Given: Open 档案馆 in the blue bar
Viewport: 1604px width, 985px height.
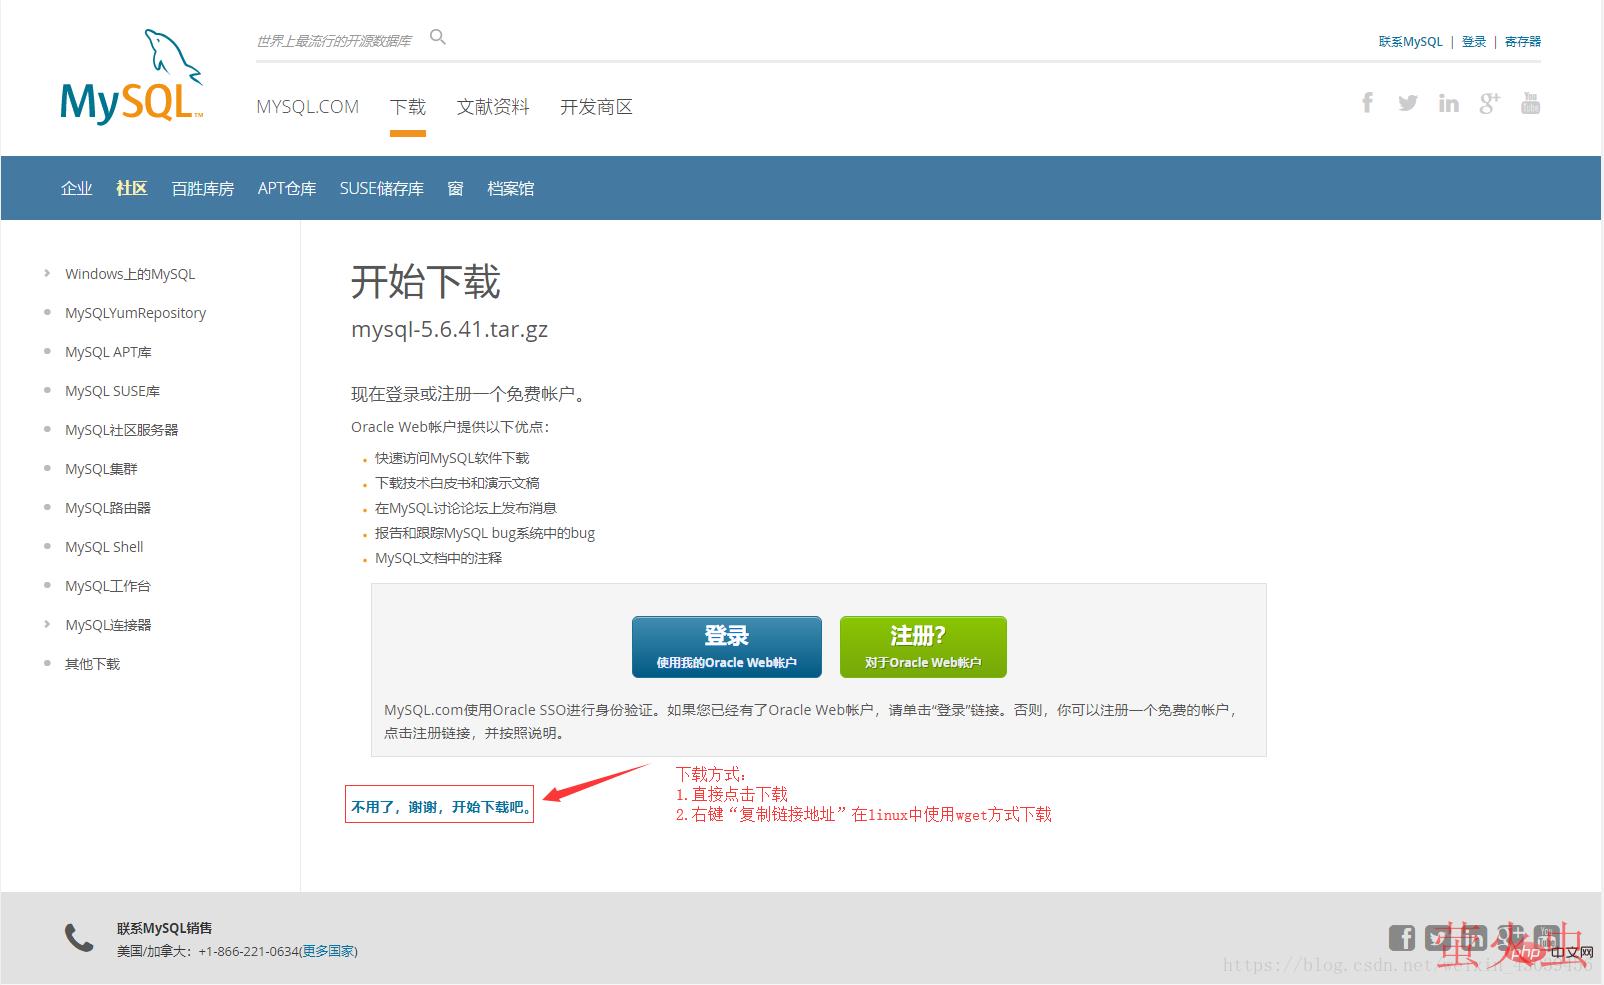Looking at the screenshot, I should [x=511, y=188].
